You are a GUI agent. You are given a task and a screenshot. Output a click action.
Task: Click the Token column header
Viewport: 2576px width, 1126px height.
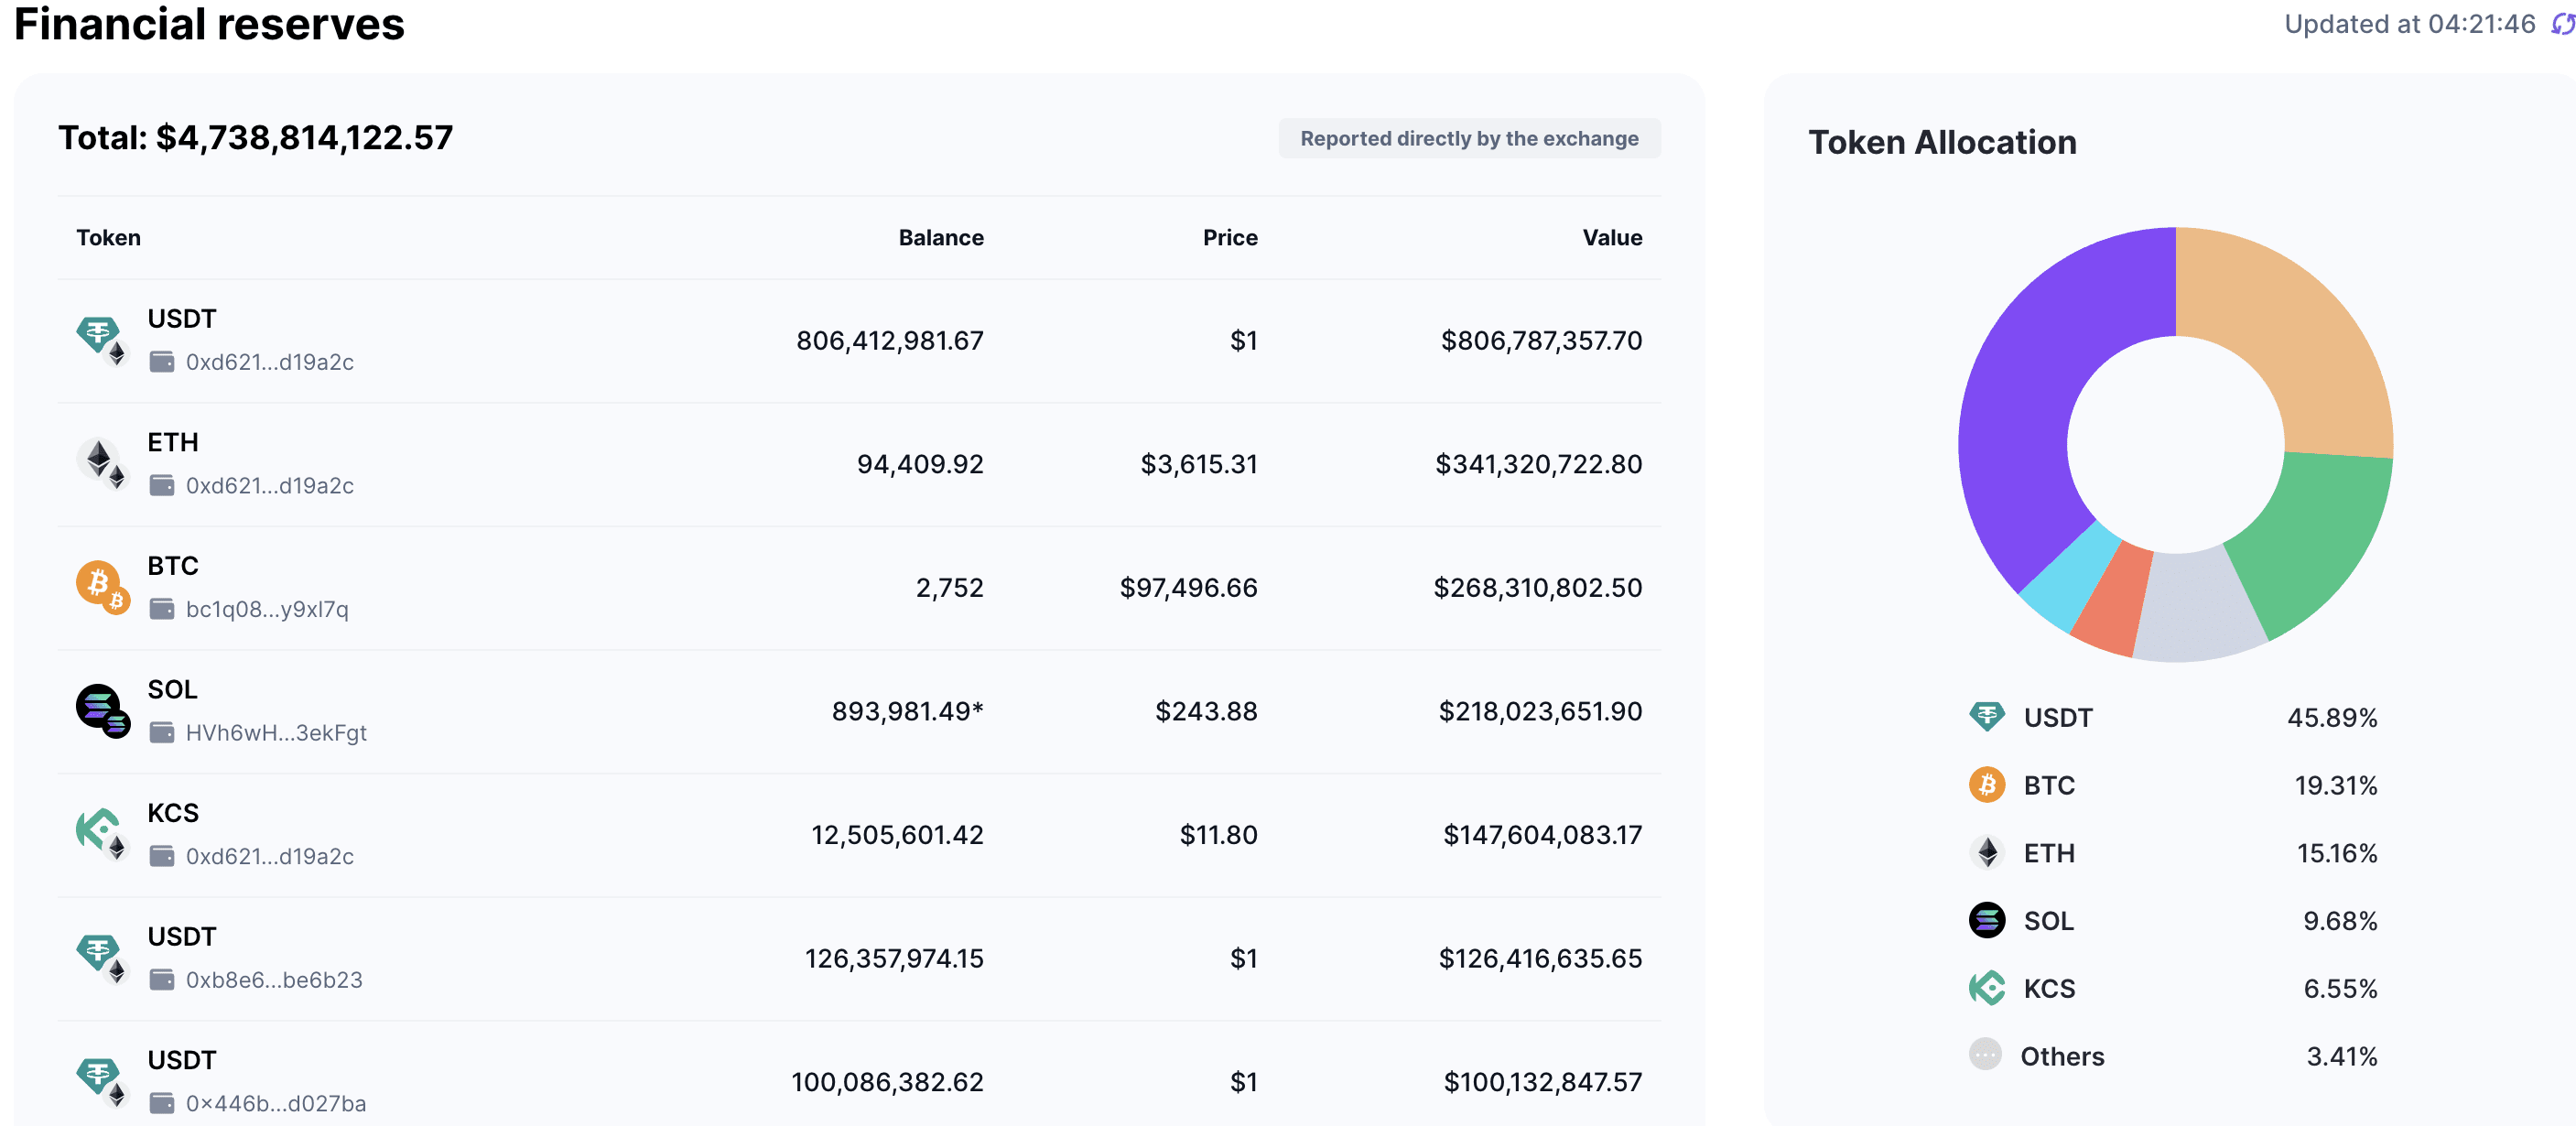click(108, 237)
